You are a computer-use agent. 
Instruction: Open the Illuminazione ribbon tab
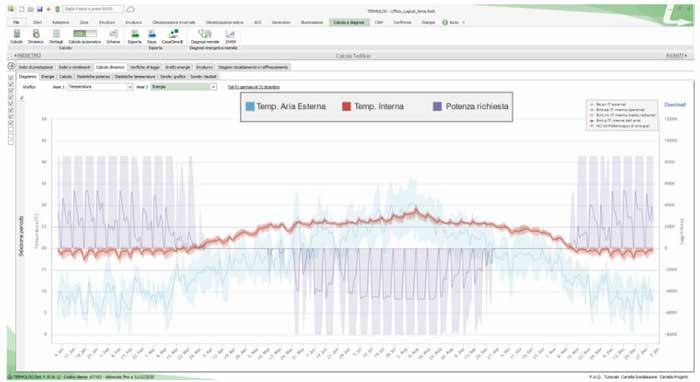[312, 22]
